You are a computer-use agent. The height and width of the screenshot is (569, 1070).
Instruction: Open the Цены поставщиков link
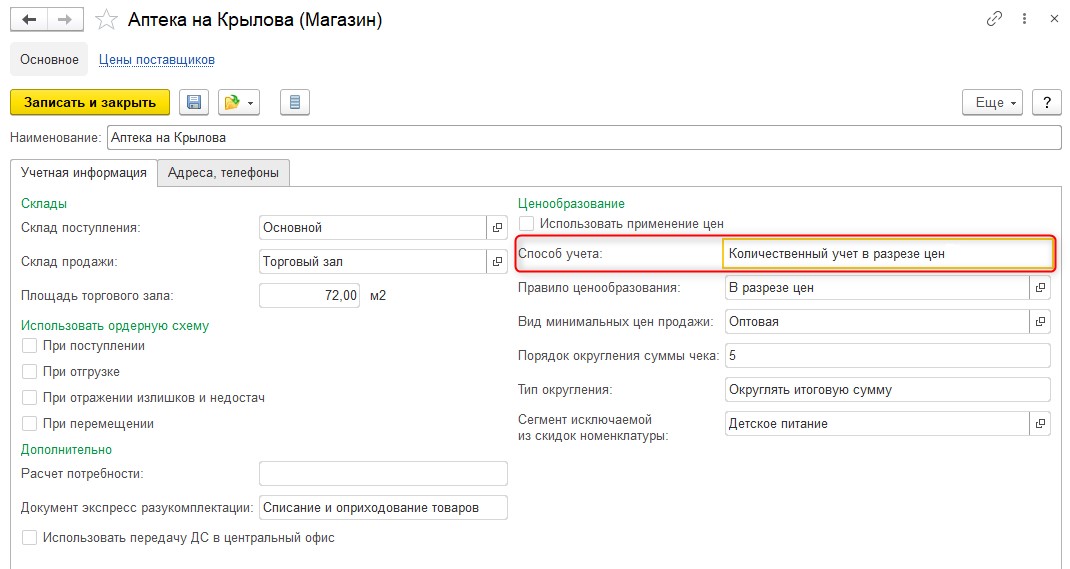[157, 59]
